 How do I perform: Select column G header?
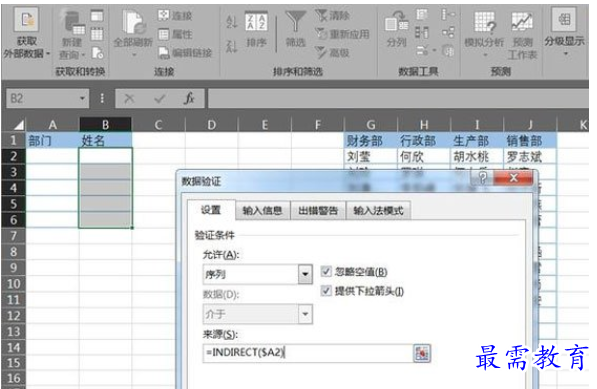click(371, 124)
